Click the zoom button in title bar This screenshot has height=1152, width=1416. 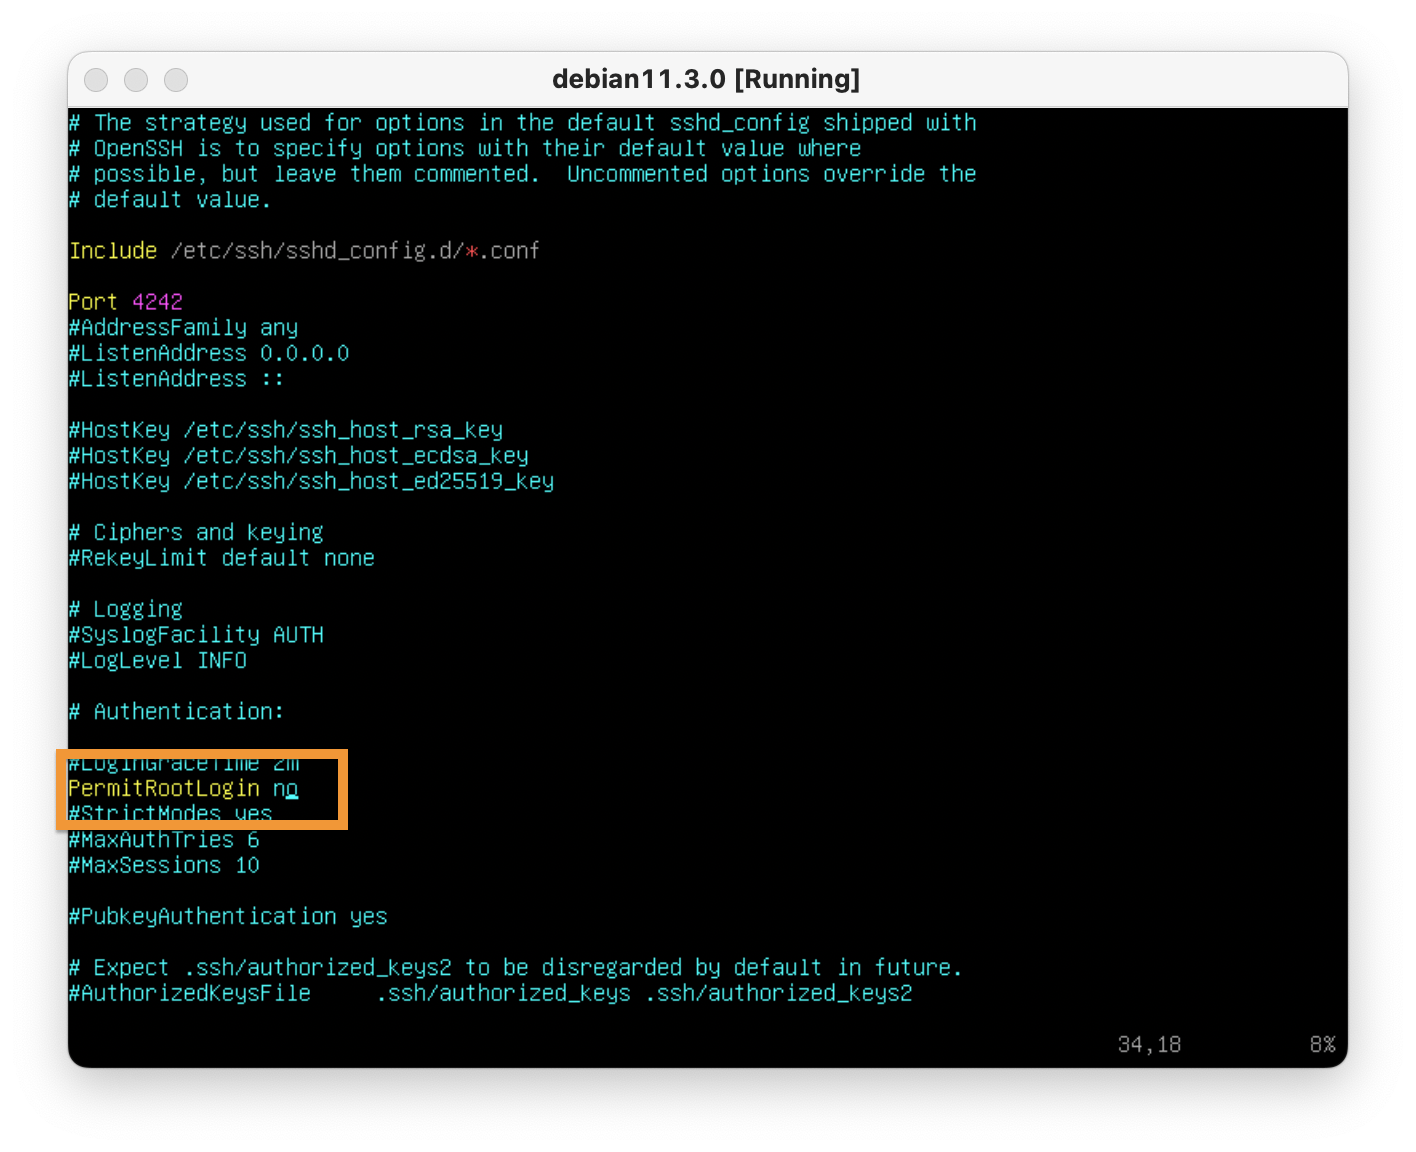click(x=176, y=80)
